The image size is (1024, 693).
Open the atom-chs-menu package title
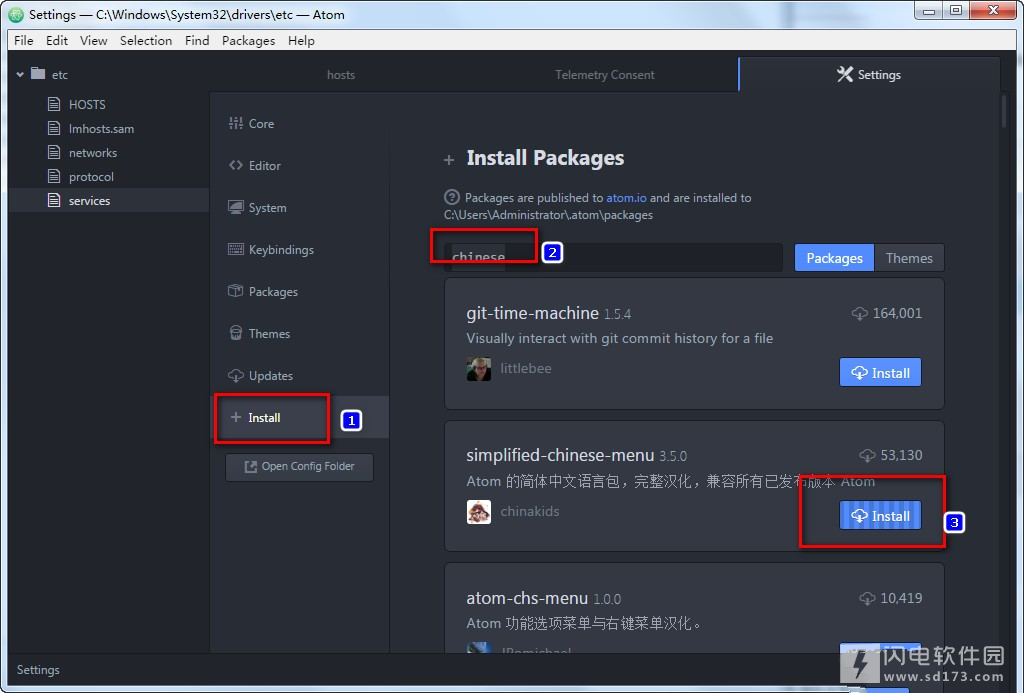click(527, 598)
